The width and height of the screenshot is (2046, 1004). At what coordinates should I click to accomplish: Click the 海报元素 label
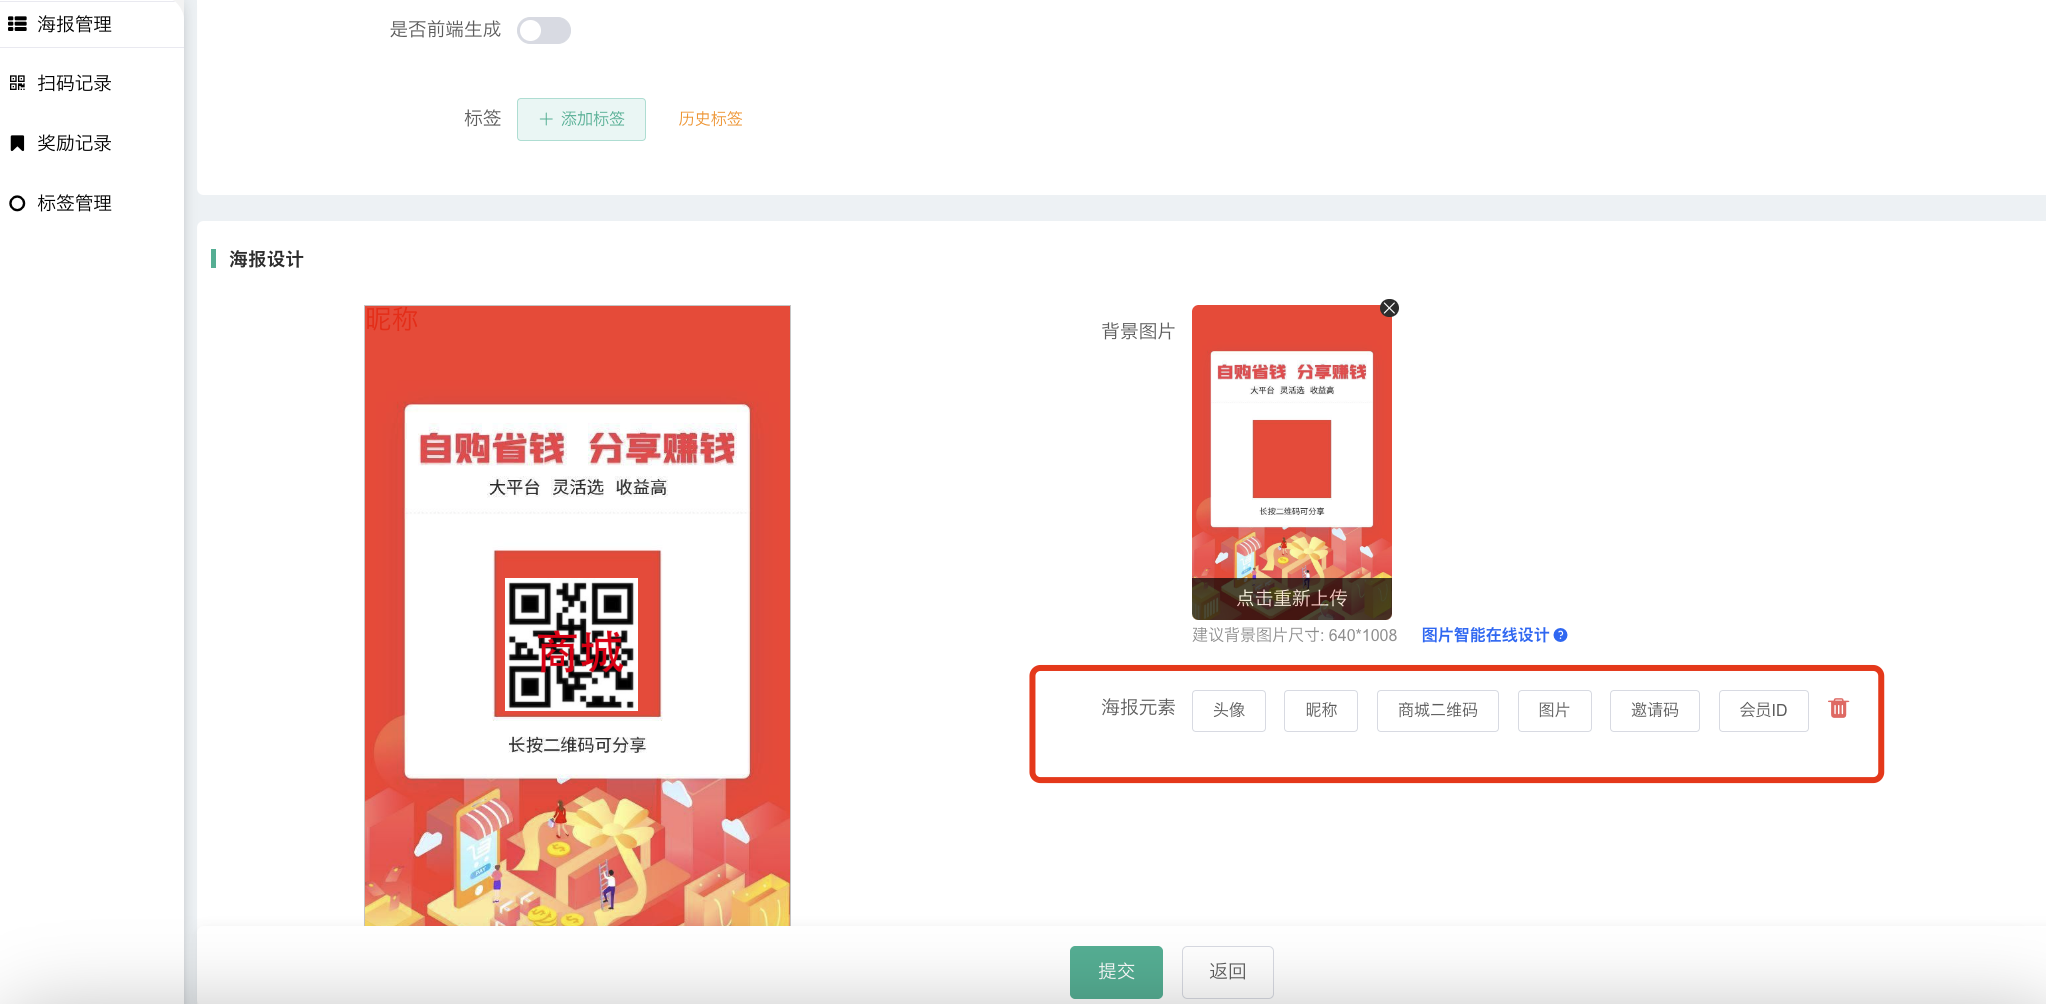tap(1138, 707)
